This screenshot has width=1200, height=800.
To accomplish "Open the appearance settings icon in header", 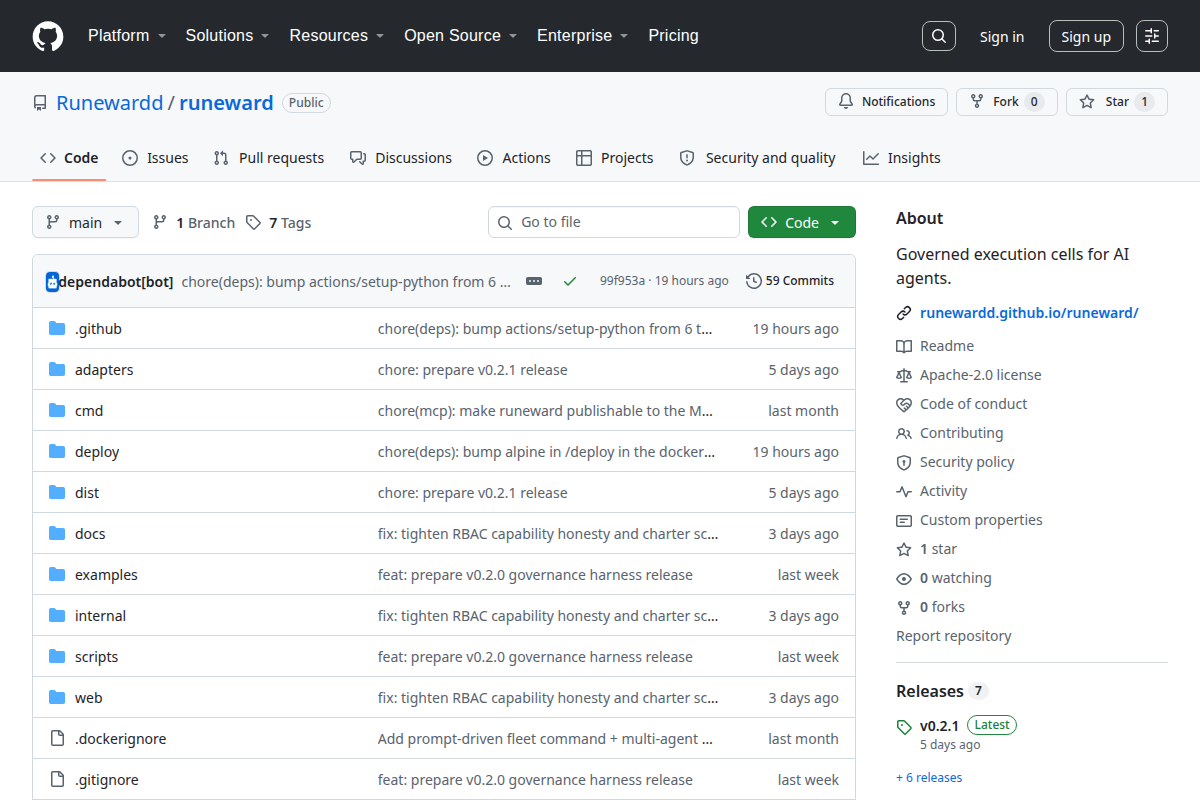I will tap(1152, 36).
